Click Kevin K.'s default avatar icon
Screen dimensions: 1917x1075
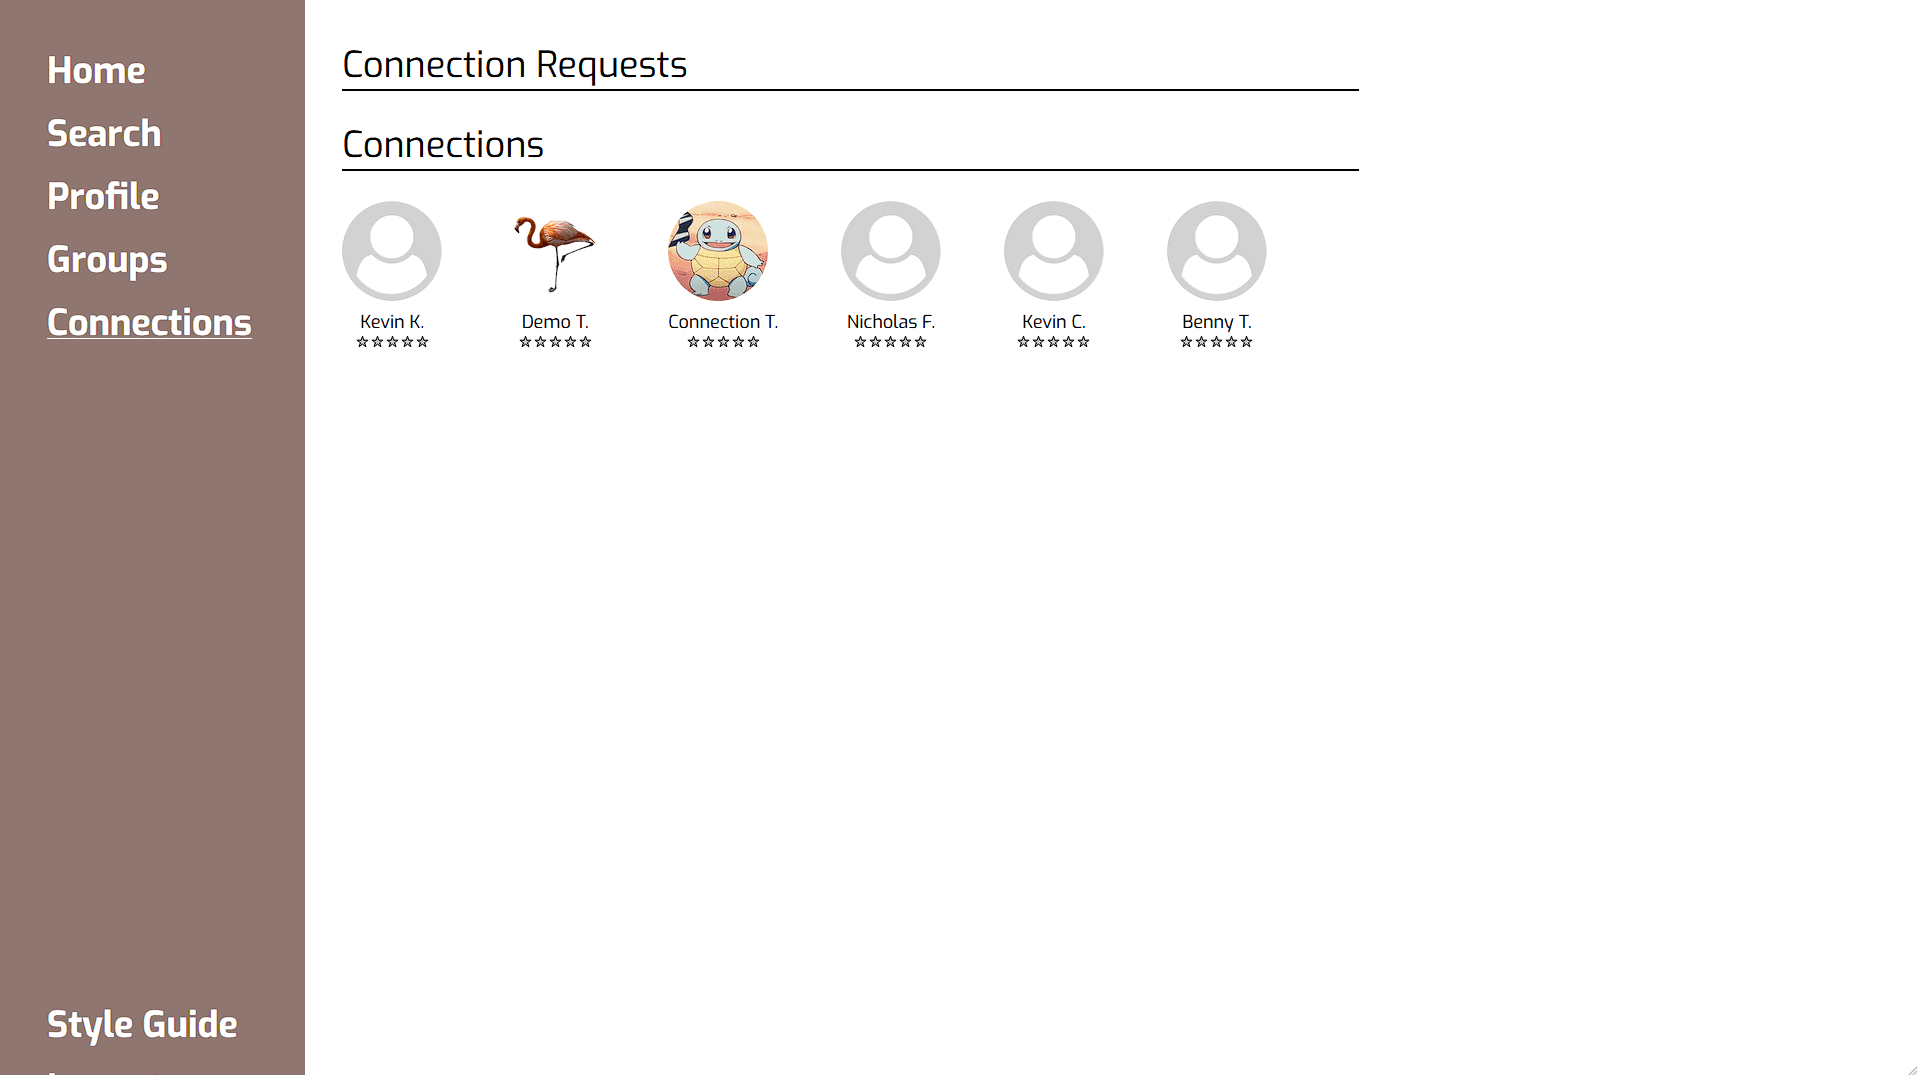click(391, 251)
